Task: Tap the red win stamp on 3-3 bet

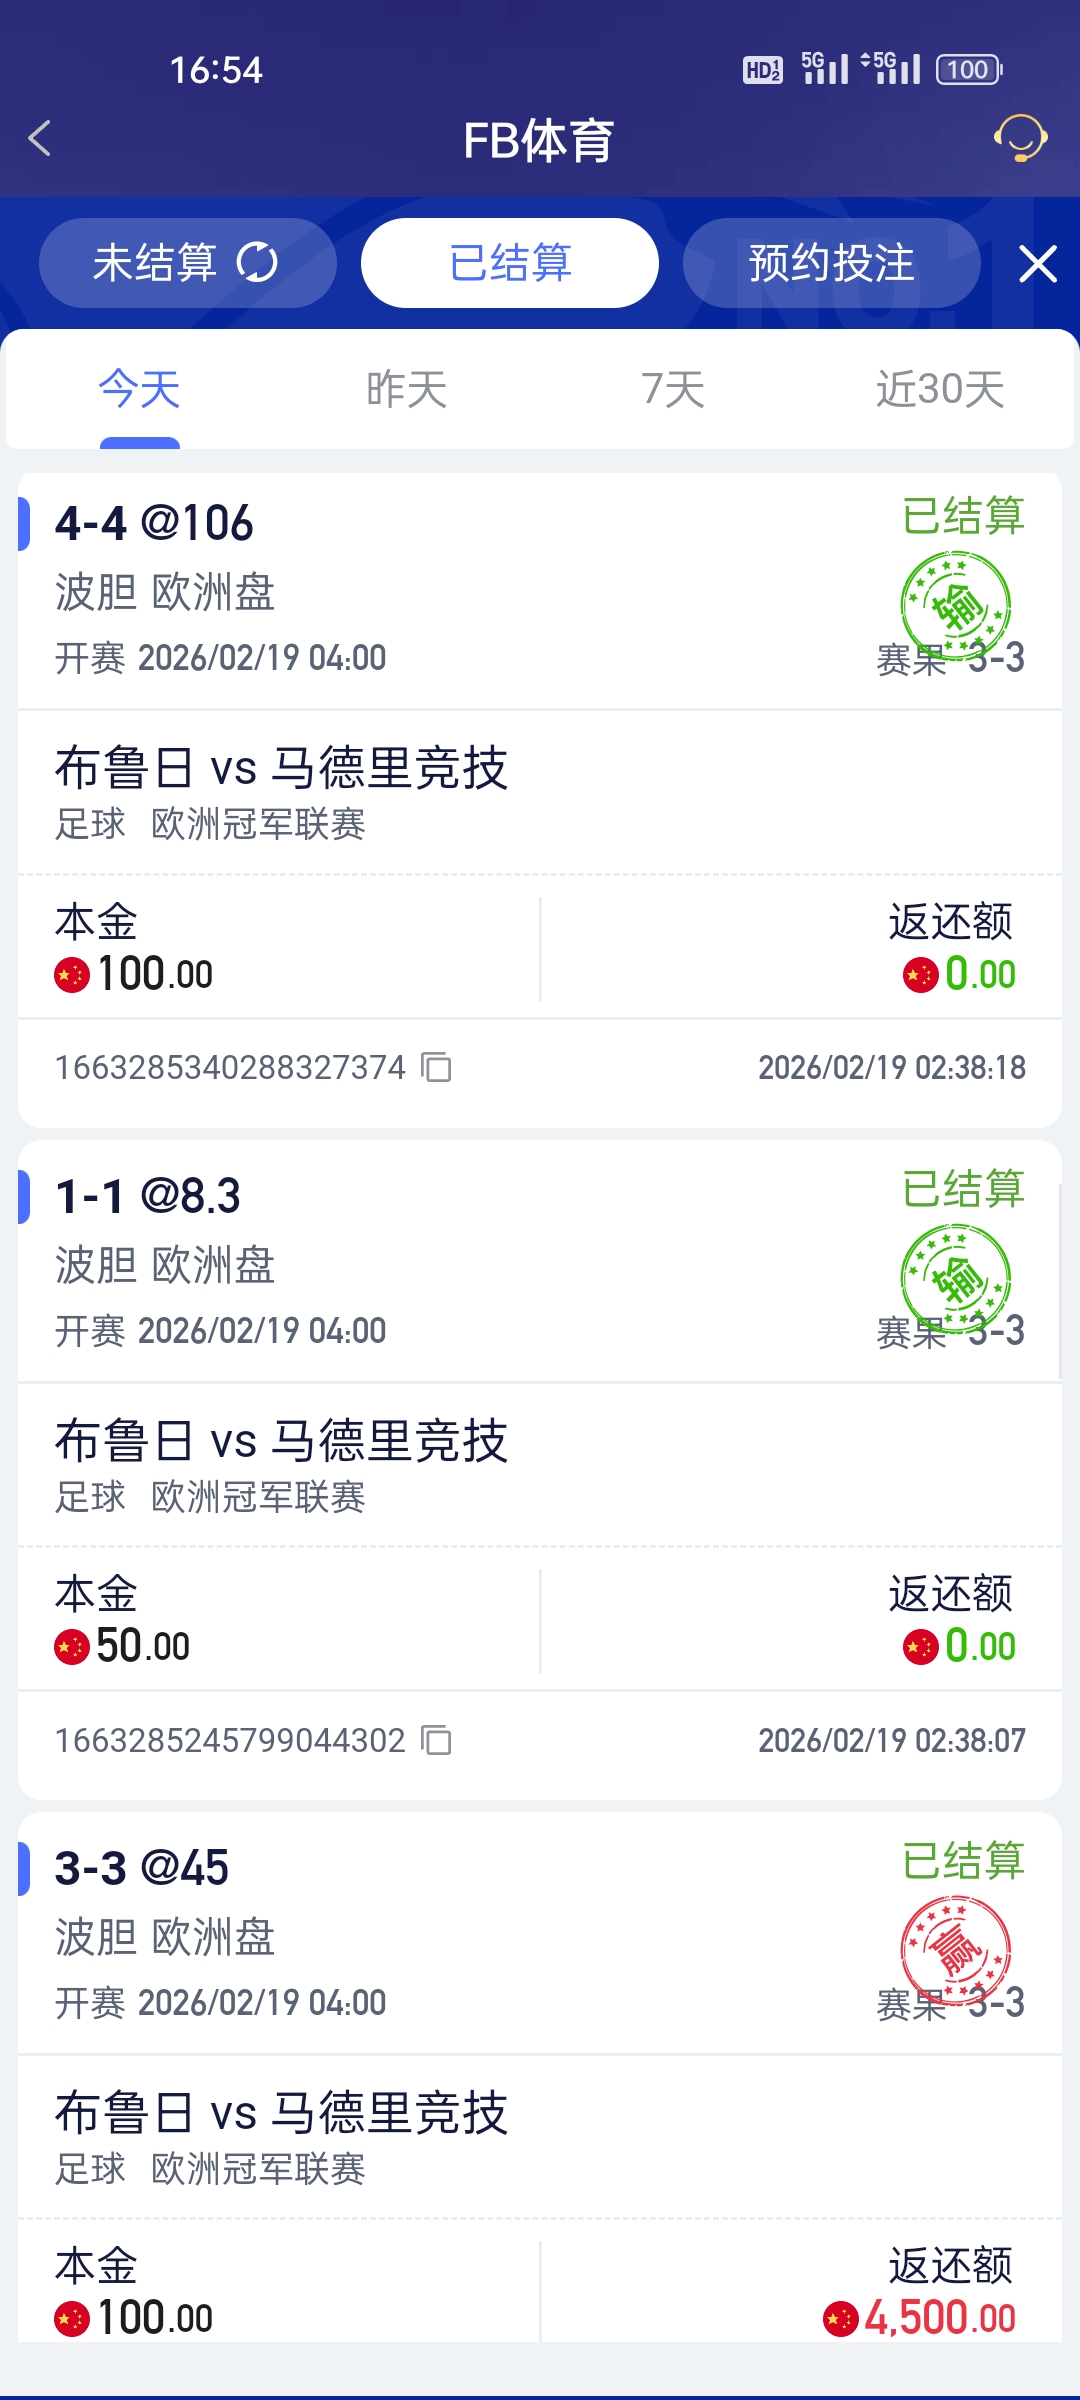Action: [956, 1950]
